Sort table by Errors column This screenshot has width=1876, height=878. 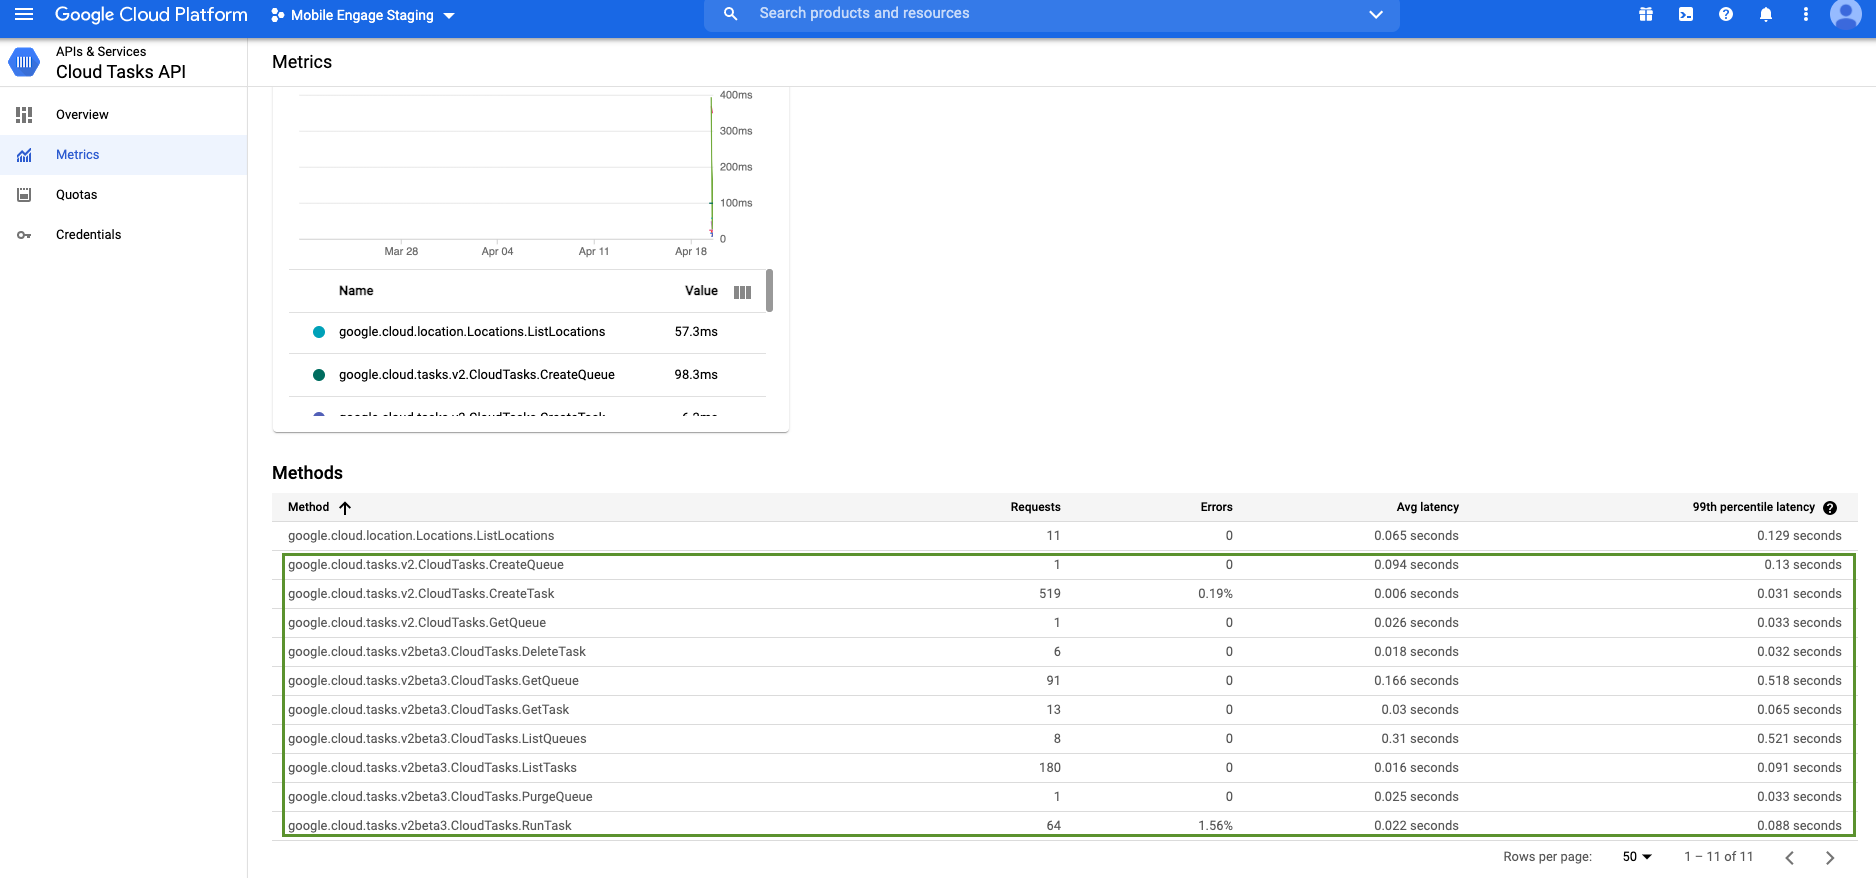coord(1216,507)
